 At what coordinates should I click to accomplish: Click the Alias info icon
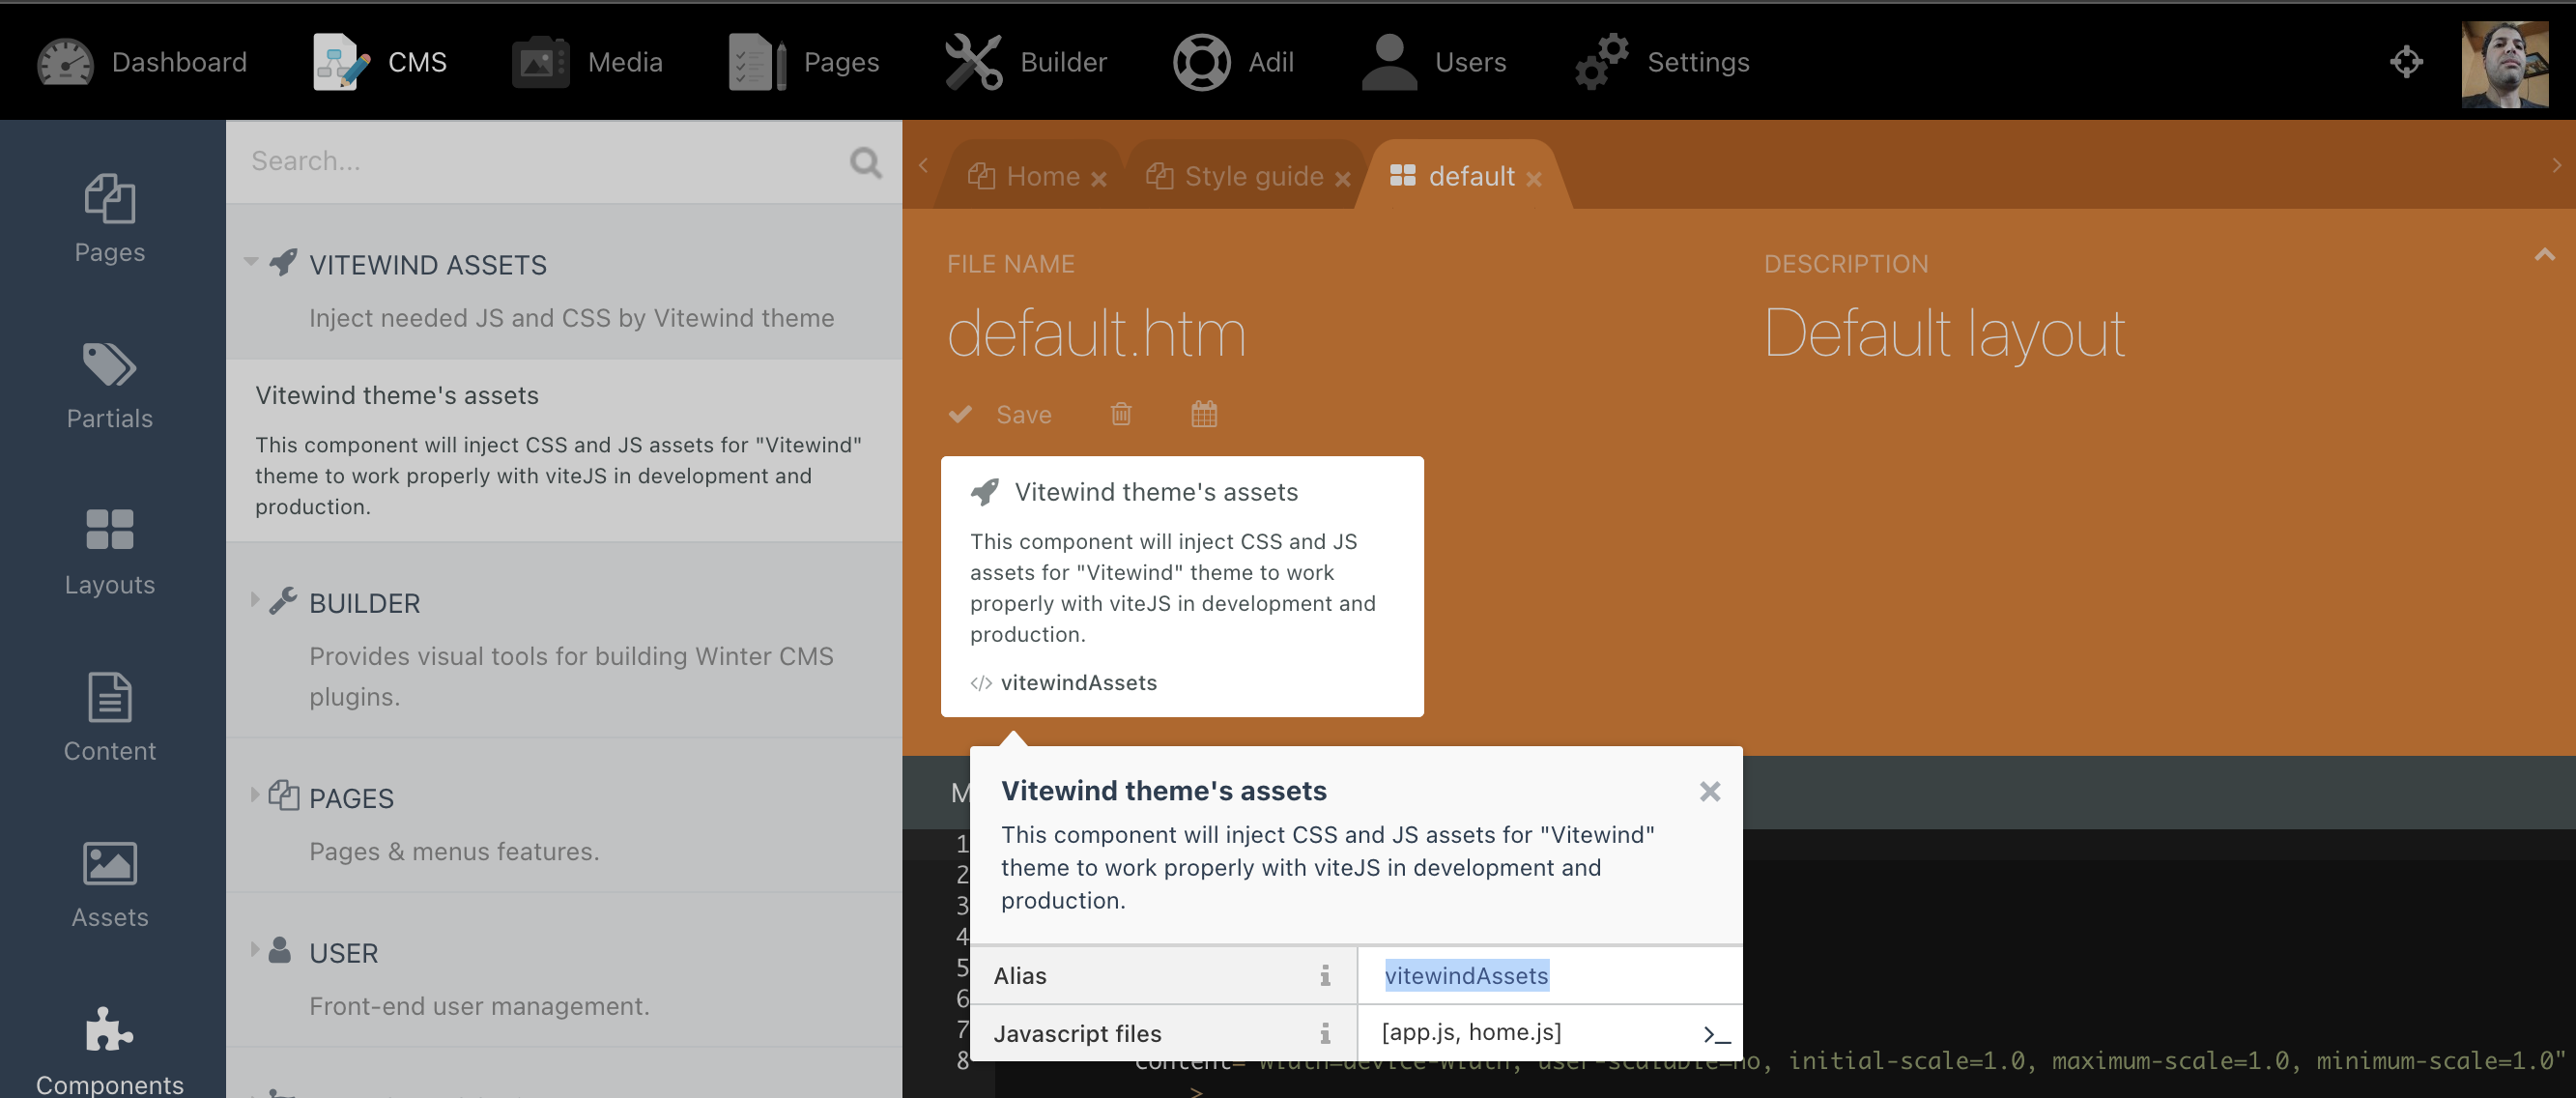pos(1325,975)
